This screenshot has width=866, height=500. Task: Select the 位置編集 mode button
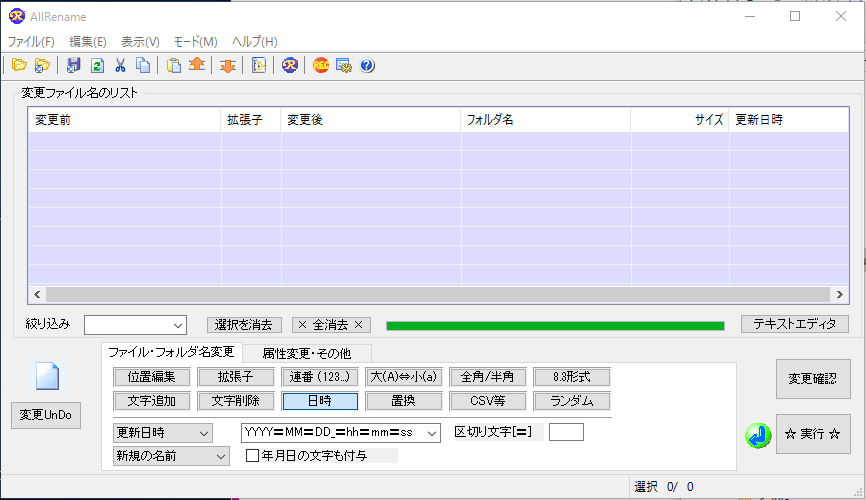pyautogui.click(x=151, y=377)
